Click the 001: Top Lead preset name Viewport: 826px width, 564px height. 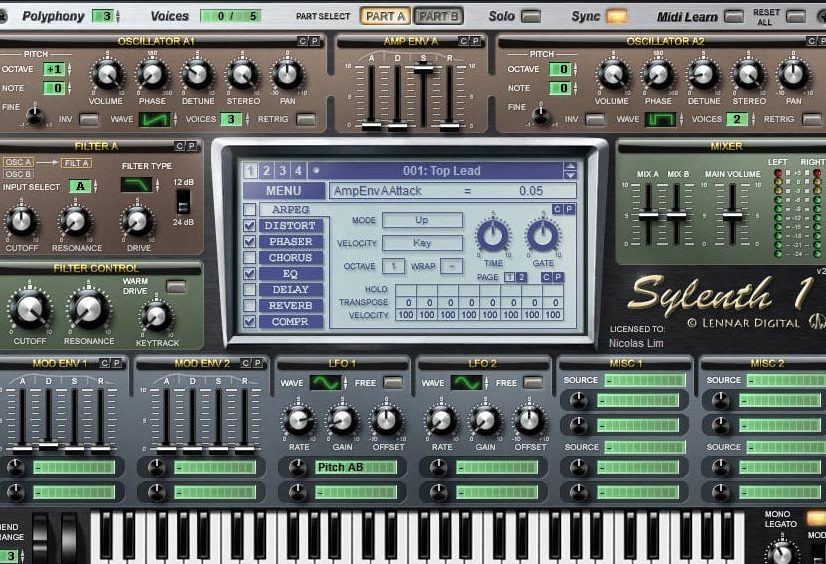(441, 171)
